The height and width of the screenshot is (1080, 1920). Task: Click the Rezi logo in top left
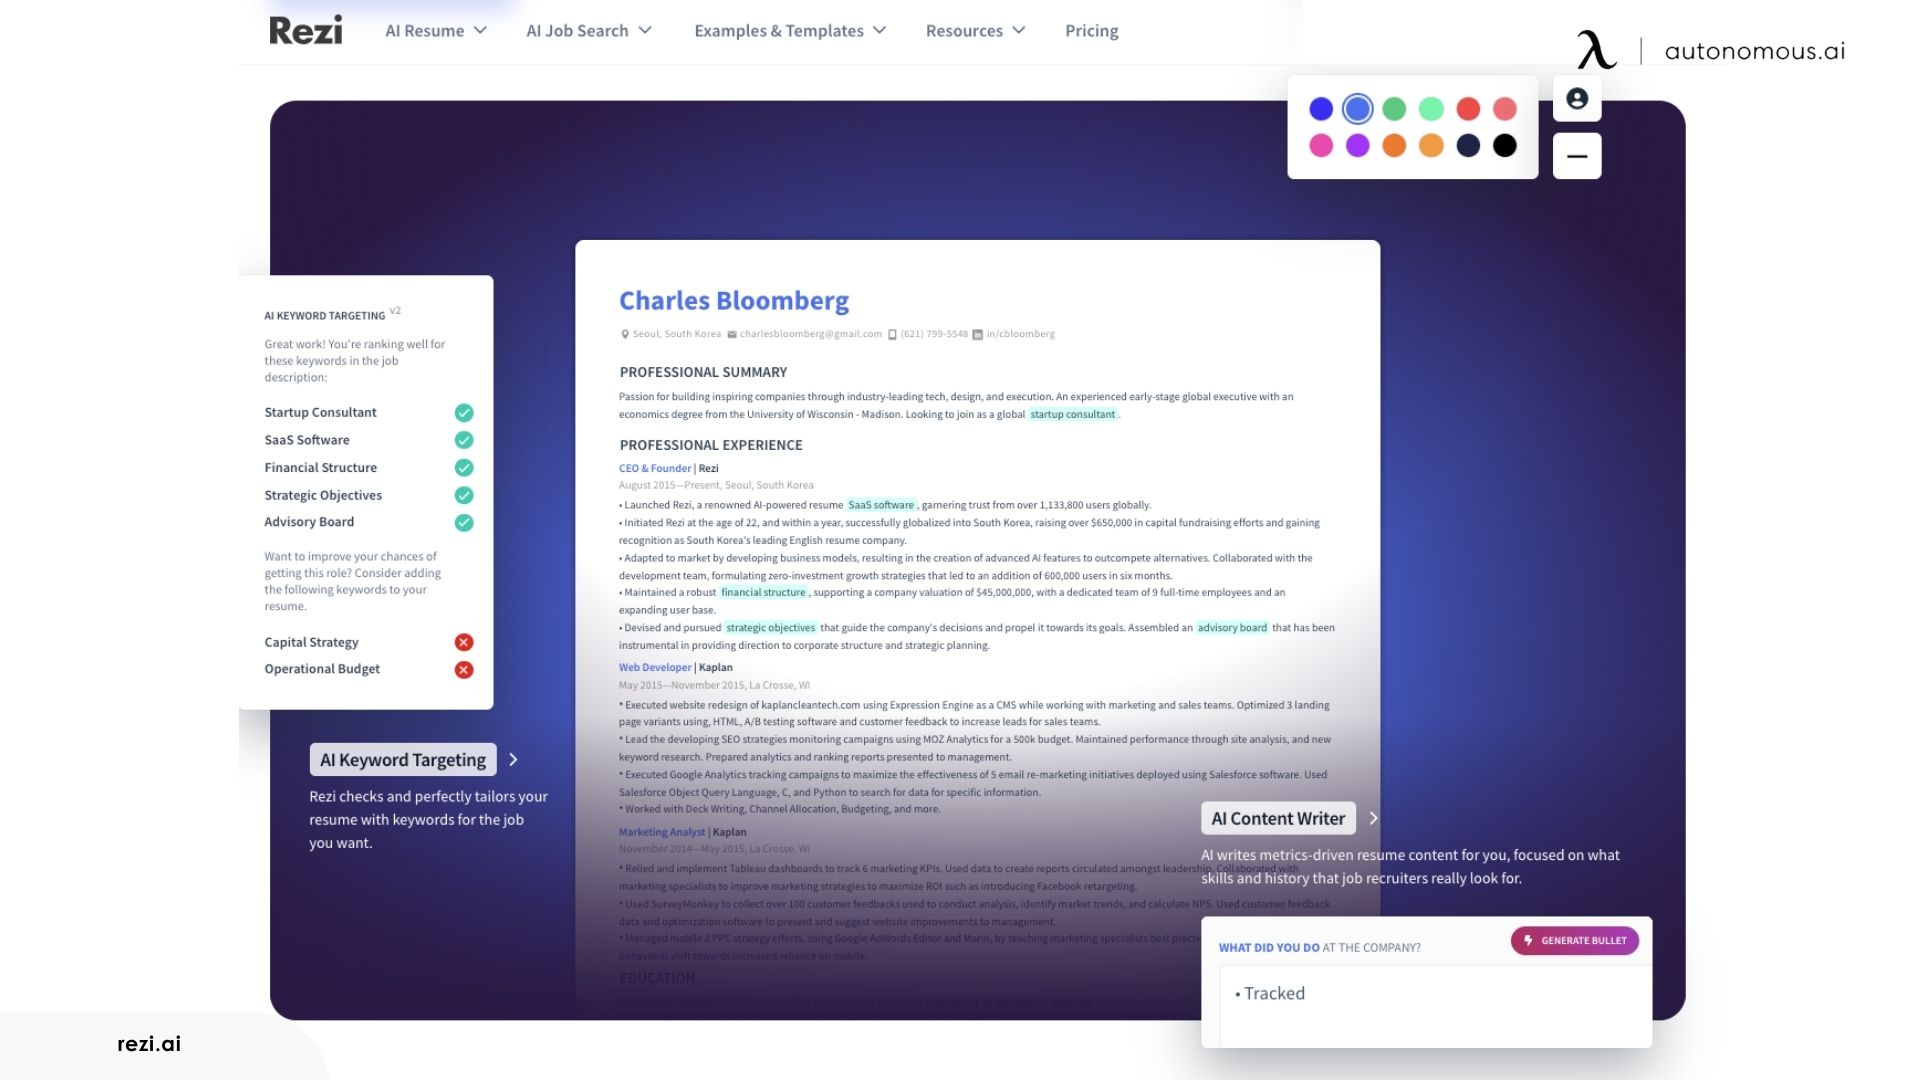305,29
